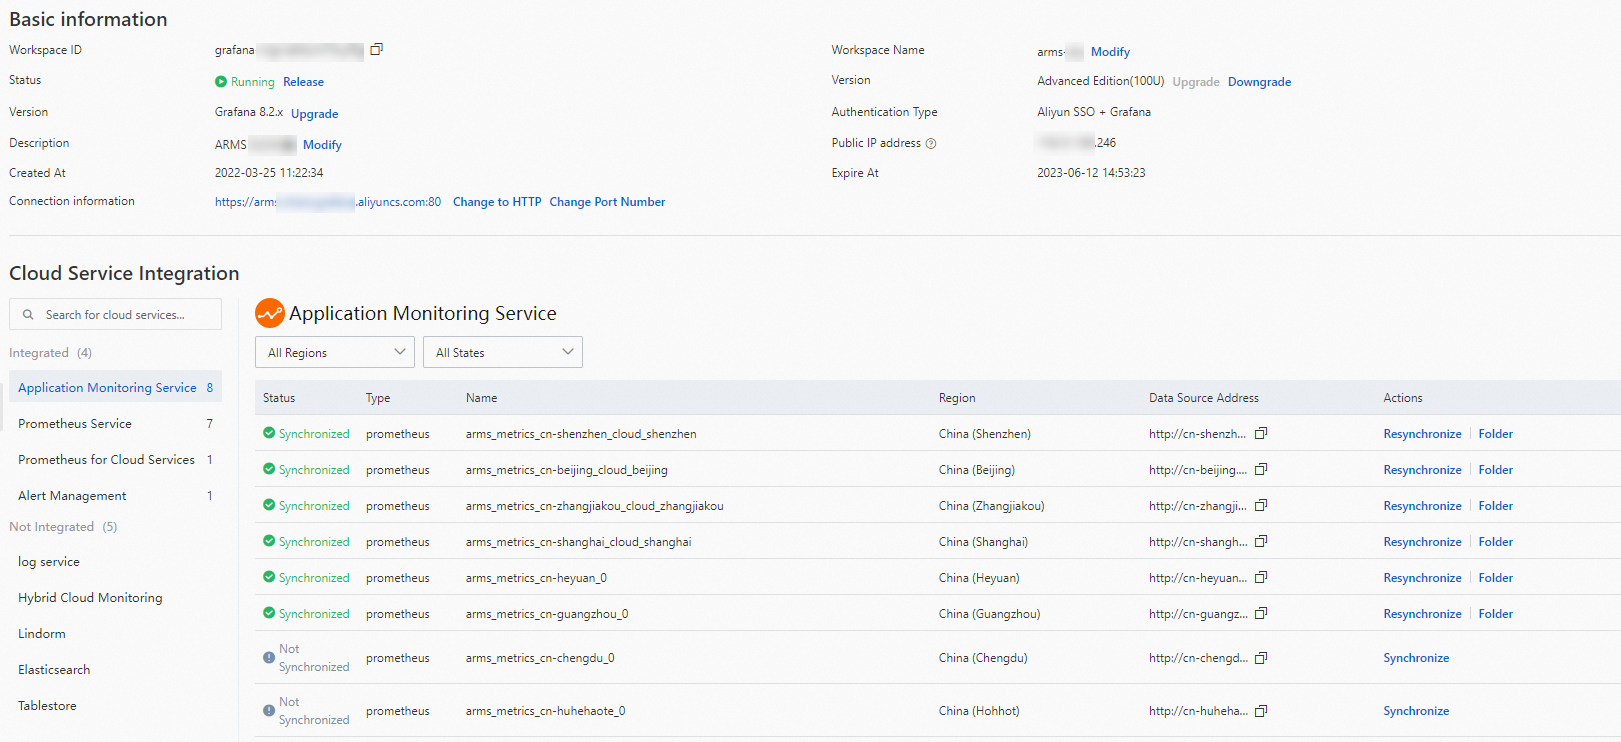The width and height of the screenshot is (1621, 742).
Task: Select Lindorm in sidebar
Action: (42, 634)
